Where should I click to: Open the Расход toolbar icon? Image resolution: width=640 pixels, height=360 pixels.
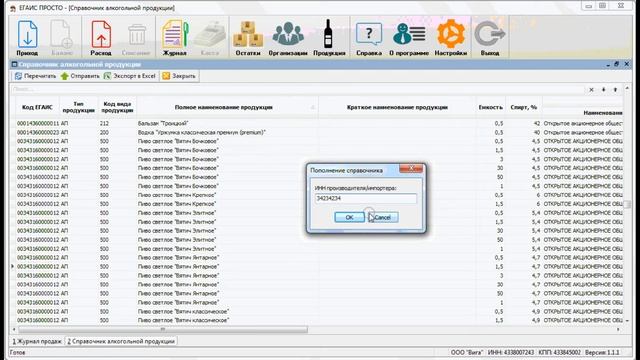point(101,38)
